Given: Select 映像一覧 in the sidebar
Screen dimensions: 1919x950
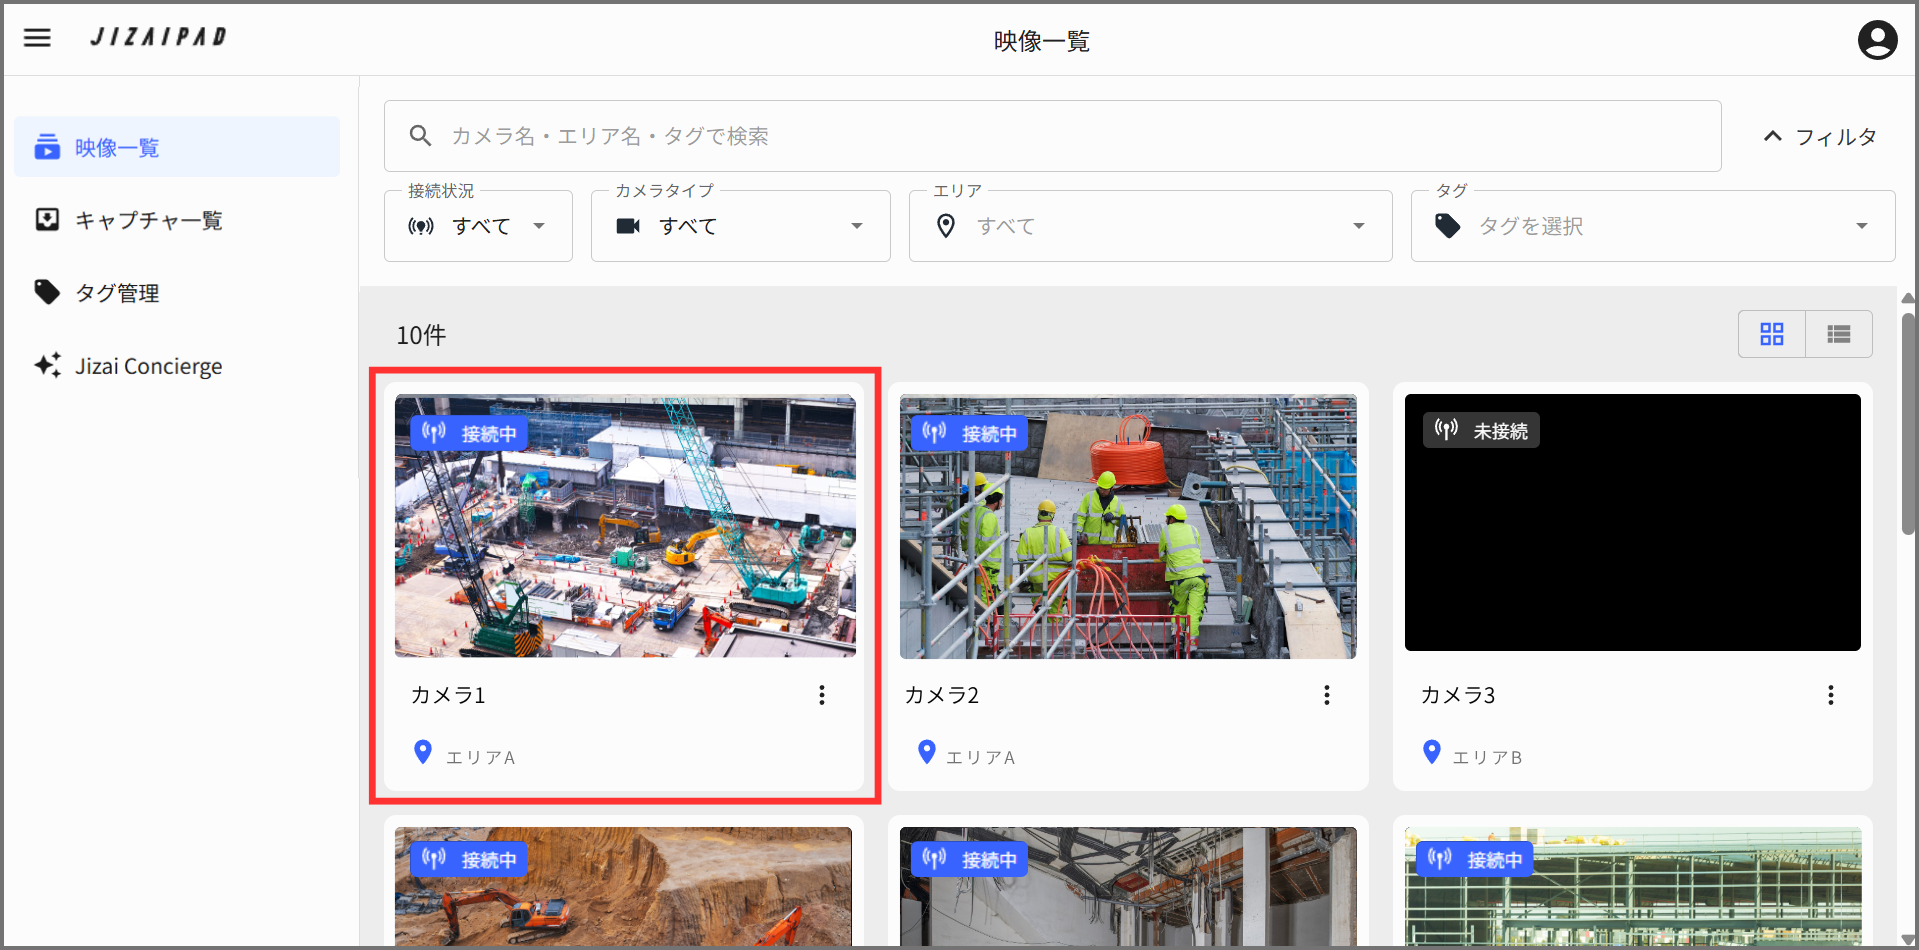Looking at the screenshot, I should tap(177, 147).
